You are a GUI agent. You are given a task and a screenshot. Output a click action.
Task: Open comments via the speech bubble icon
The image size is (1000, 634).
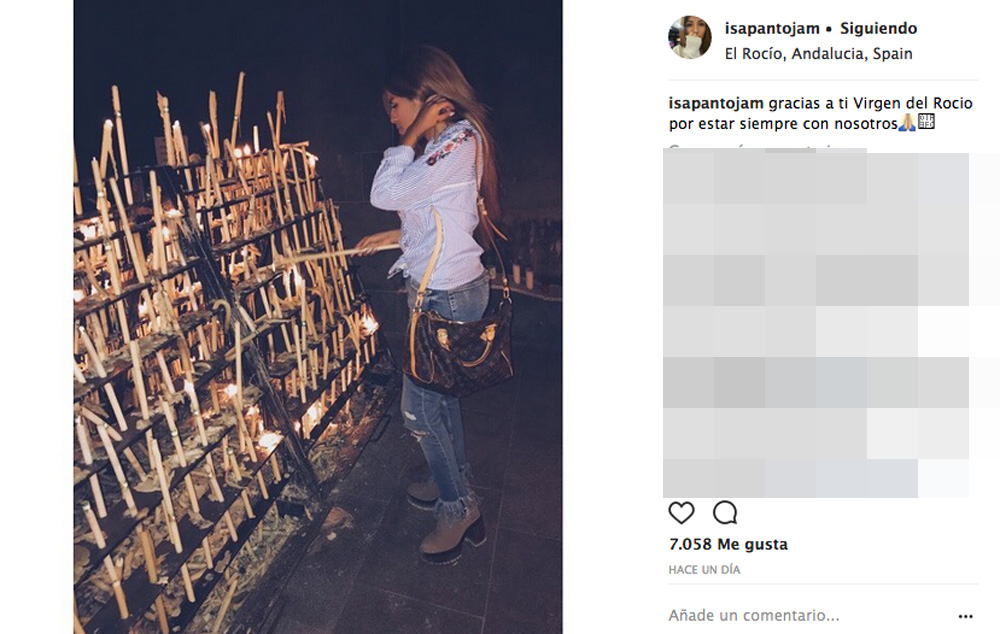tap(725, 512)
